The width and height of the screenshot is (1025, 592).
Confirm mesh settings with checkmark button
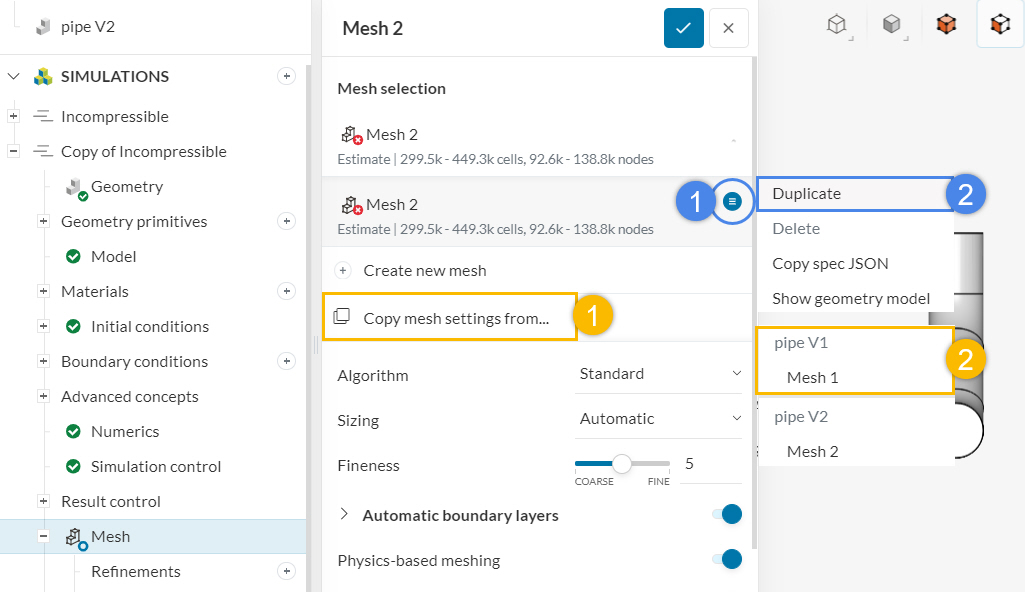[683, 28]
